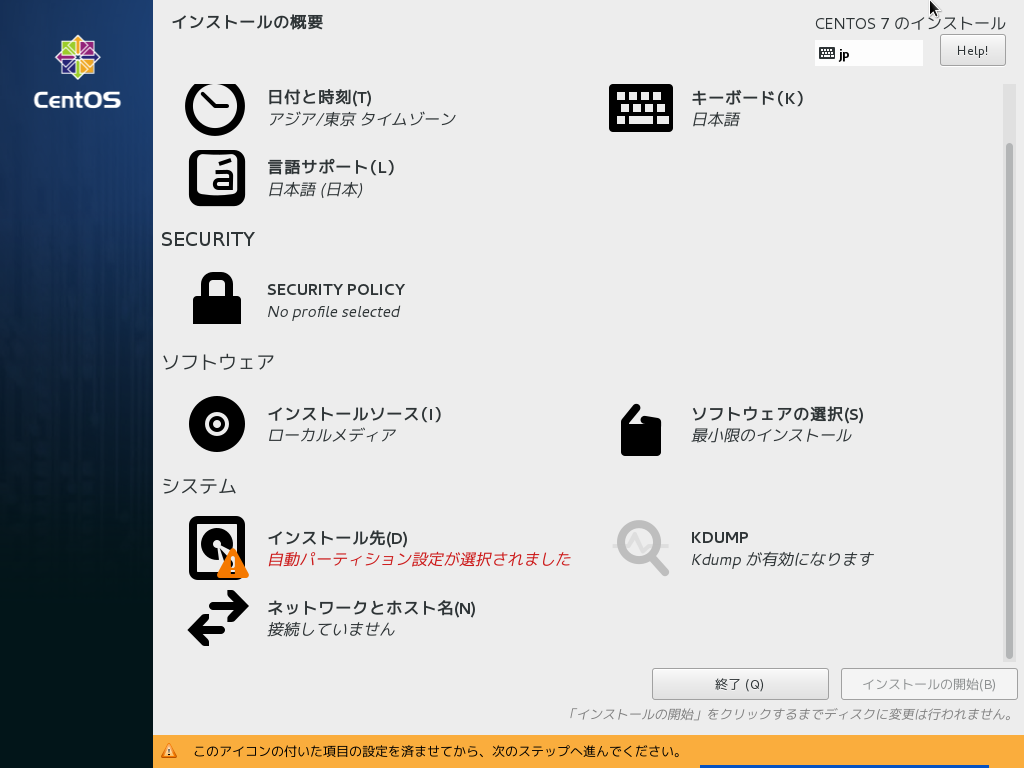Open キーボード(K) settings

747,98
